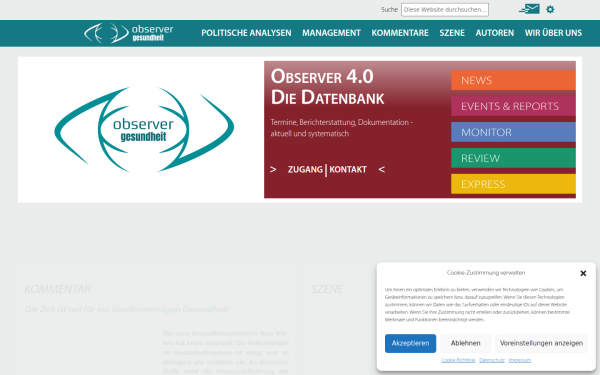600x375 pixels.
Task: Open the Sondervermögen Gesundheit article title
Action: click(127, 309)
